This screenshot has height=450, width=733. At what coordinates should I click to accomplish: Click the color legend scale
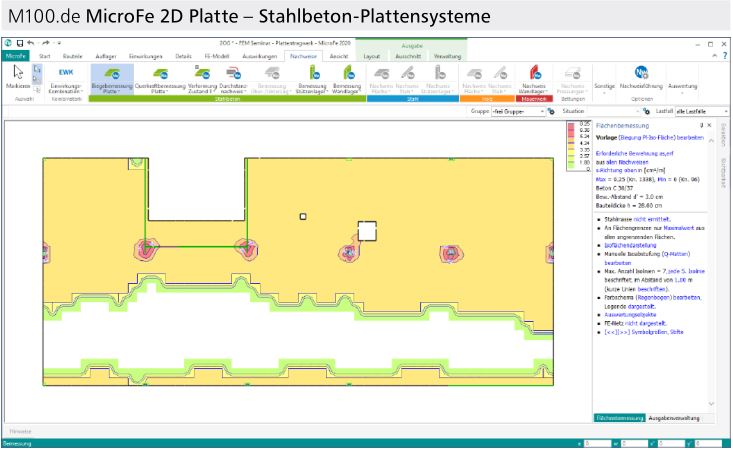pos(578,146)
